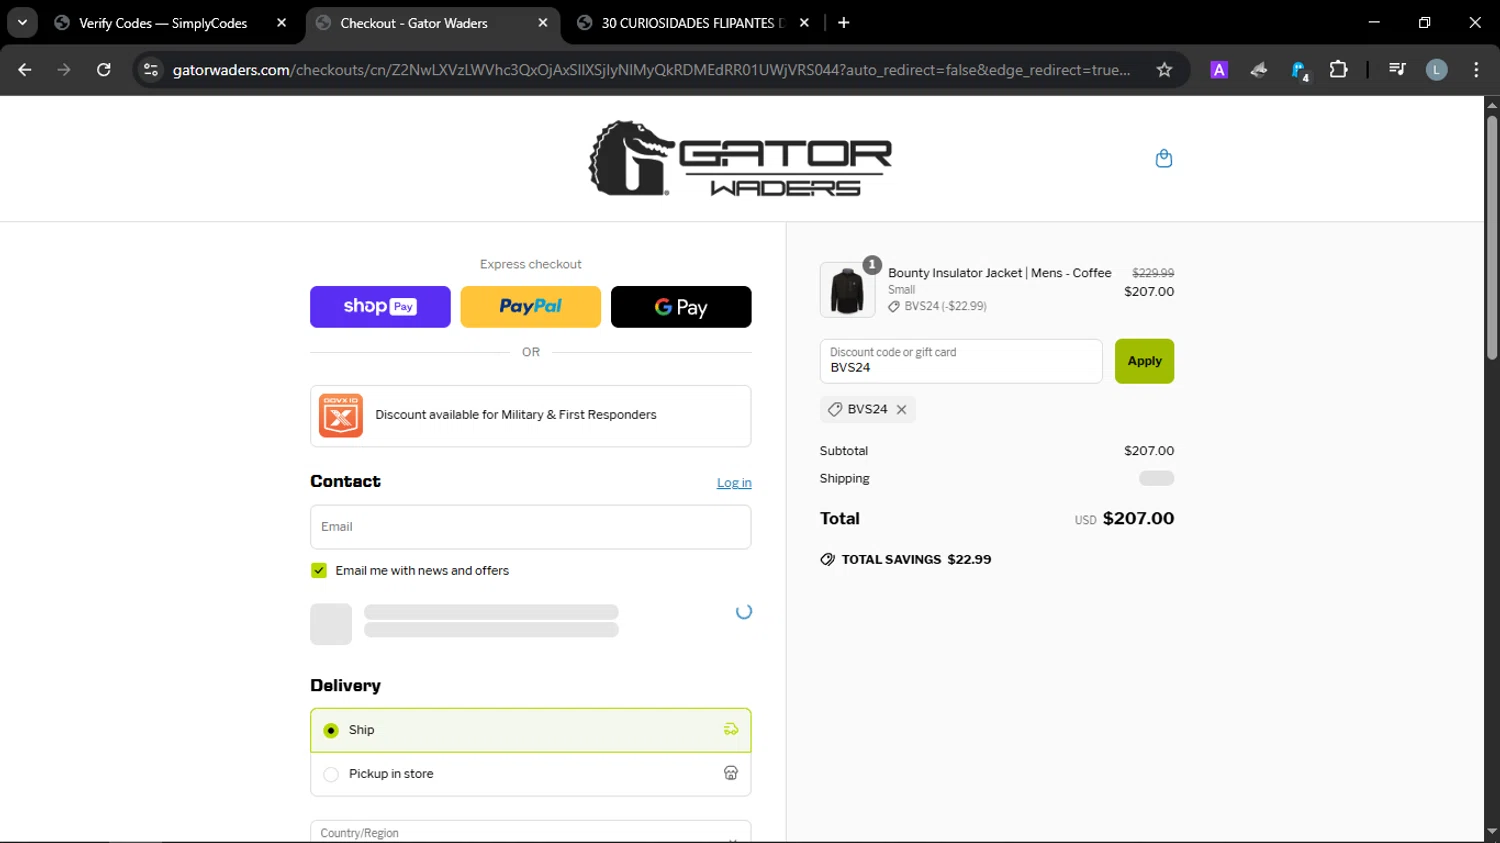The width and height of the screenshot is (1500, 843).
Task: Open Military & First Responders discount banner
Action: pos(530,416)
